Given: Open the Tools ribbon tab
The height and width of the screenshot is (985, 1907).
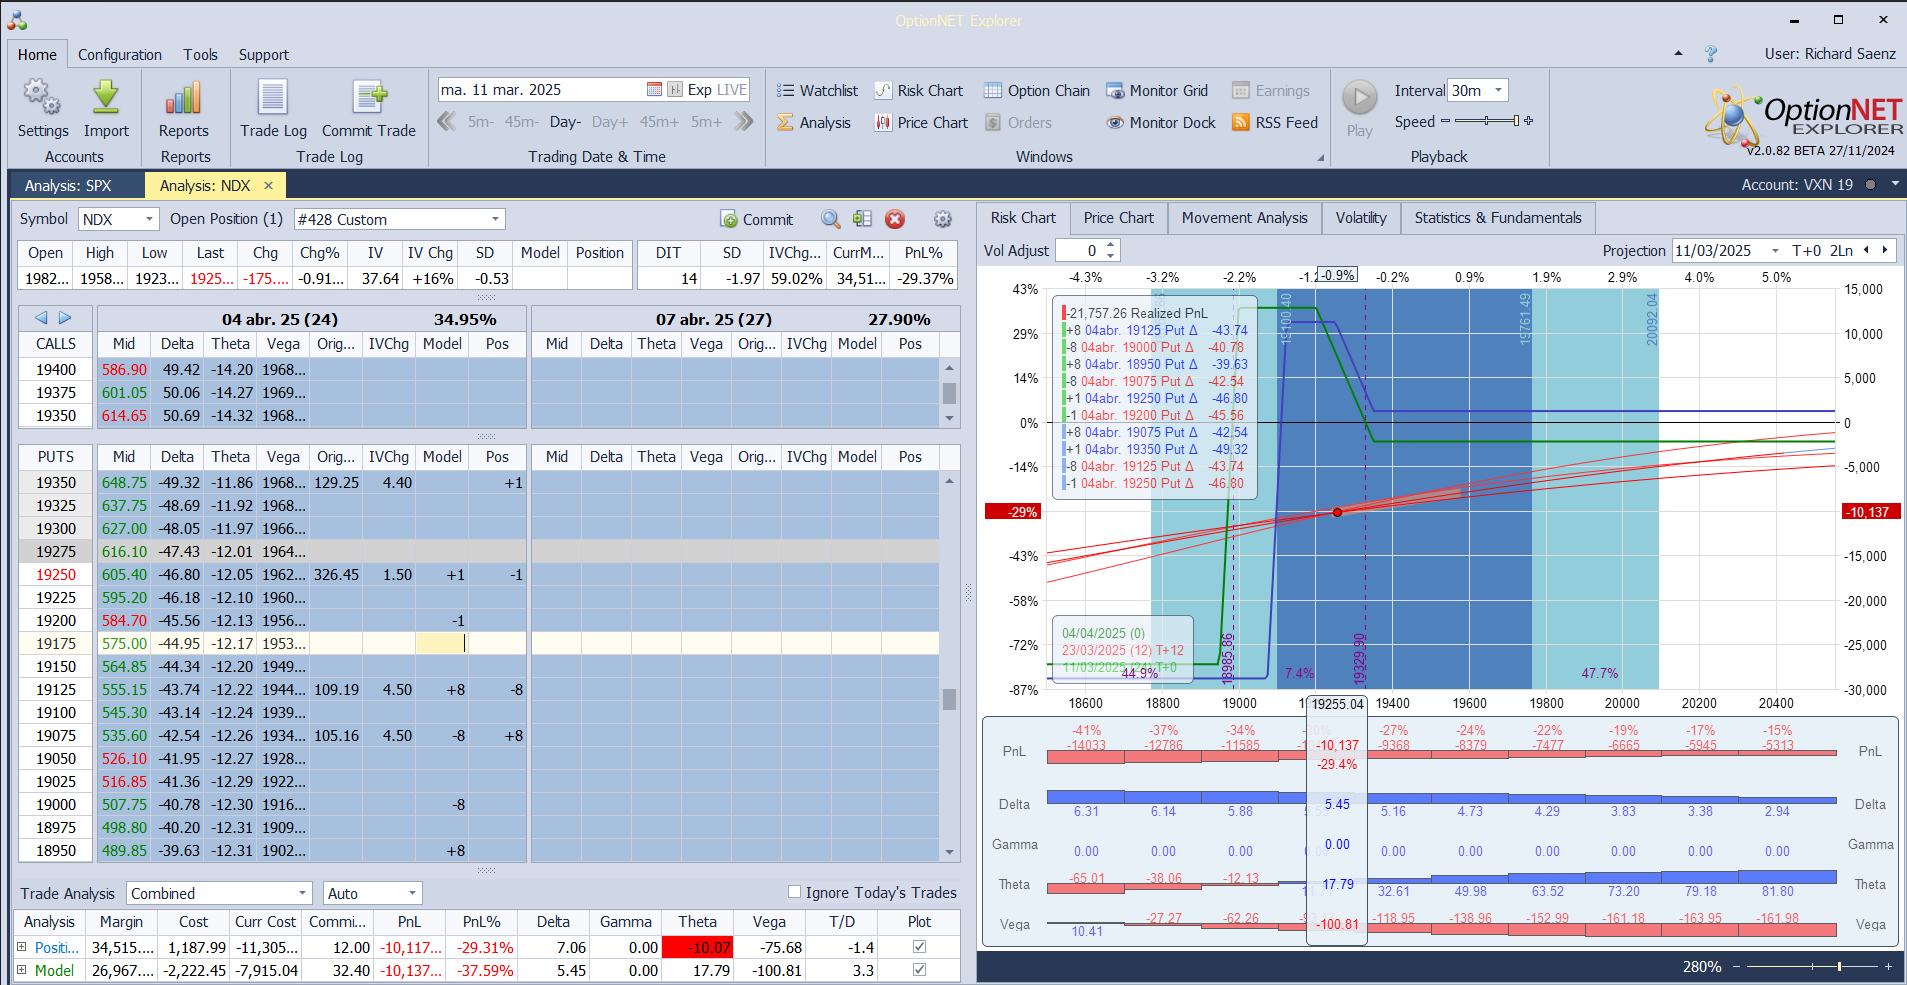Looking at the screenshot, I should [200, 55].
